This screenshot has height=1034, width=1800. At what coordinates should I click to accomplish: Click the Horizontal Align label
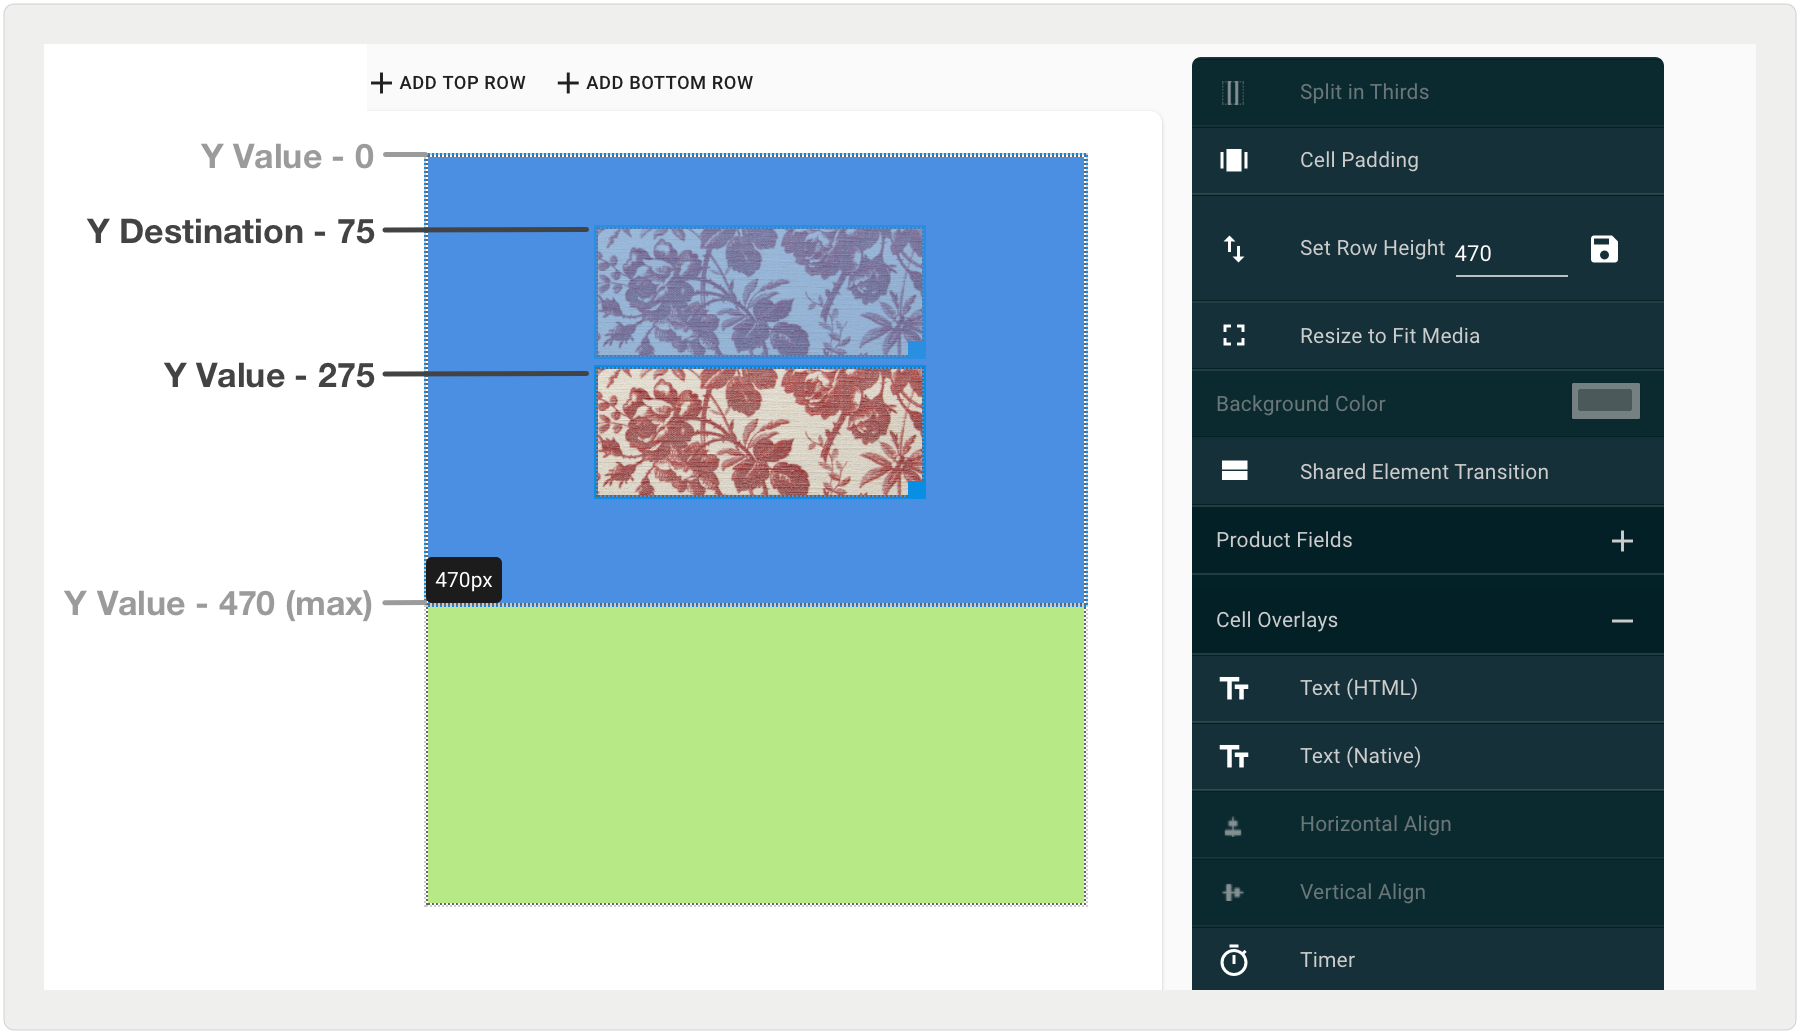click(x=1375, y=824)
